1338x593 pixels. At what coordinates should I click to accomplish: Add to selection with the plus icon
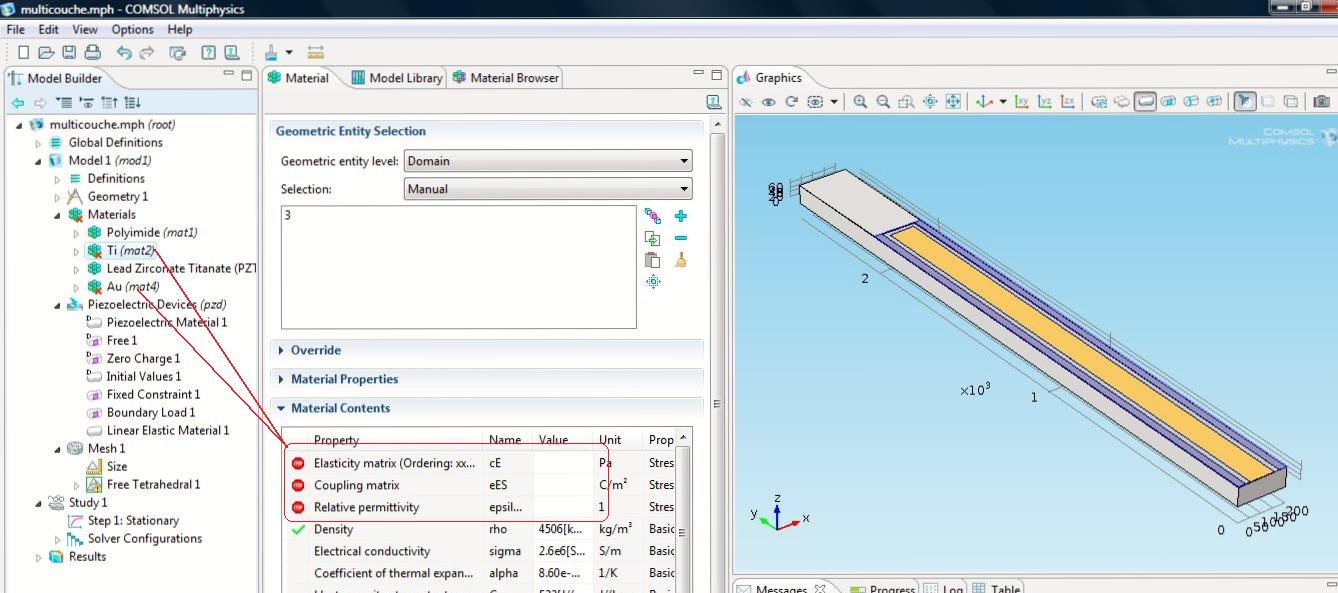pyautogui.click(x=681, y=216)
